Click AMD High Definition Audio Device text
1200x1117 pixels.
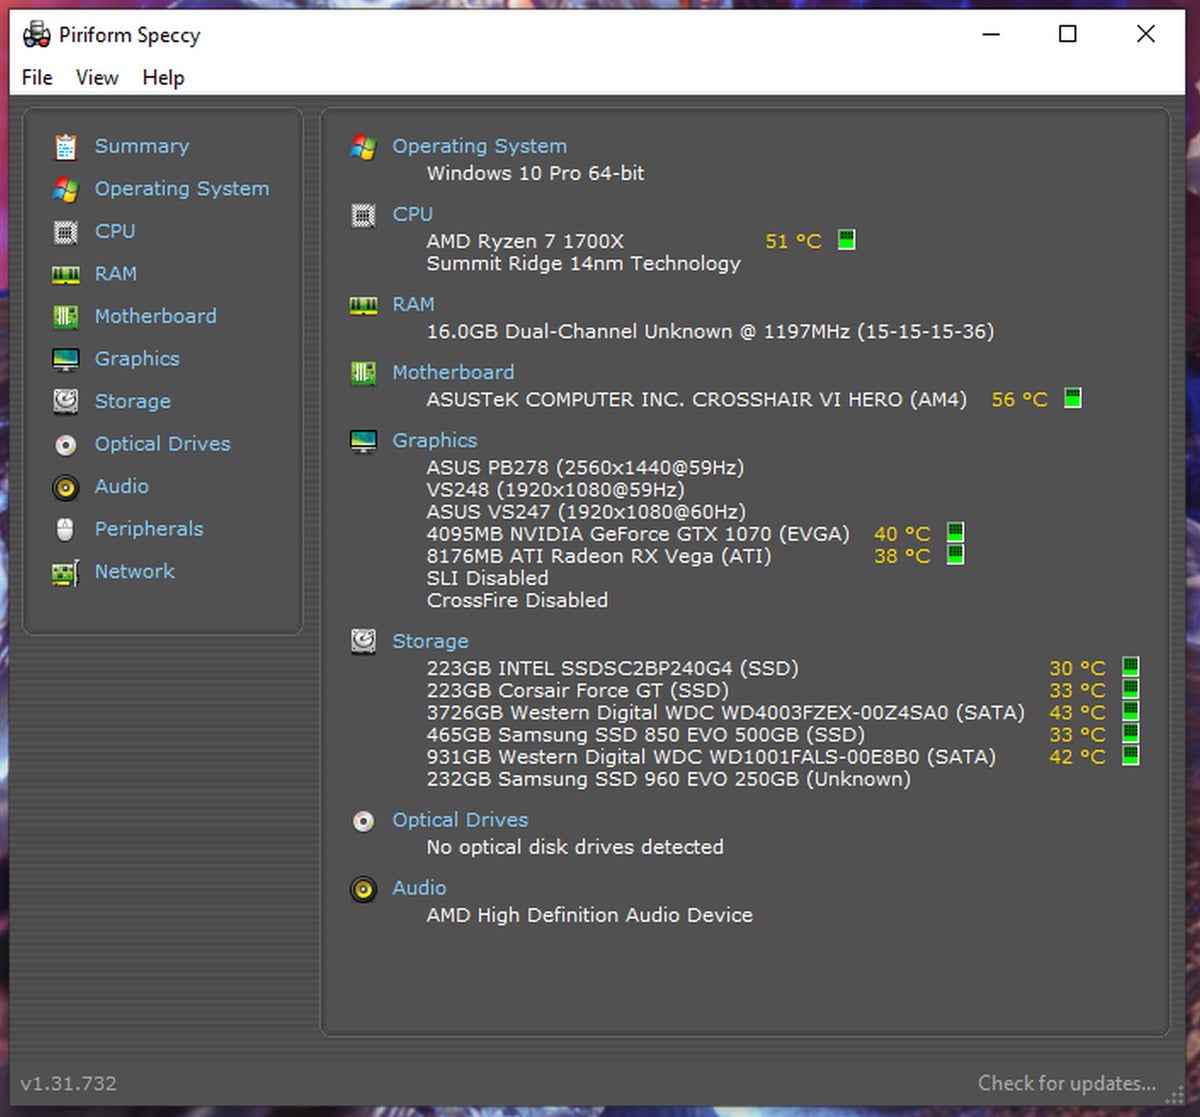(x=589, y=915)
